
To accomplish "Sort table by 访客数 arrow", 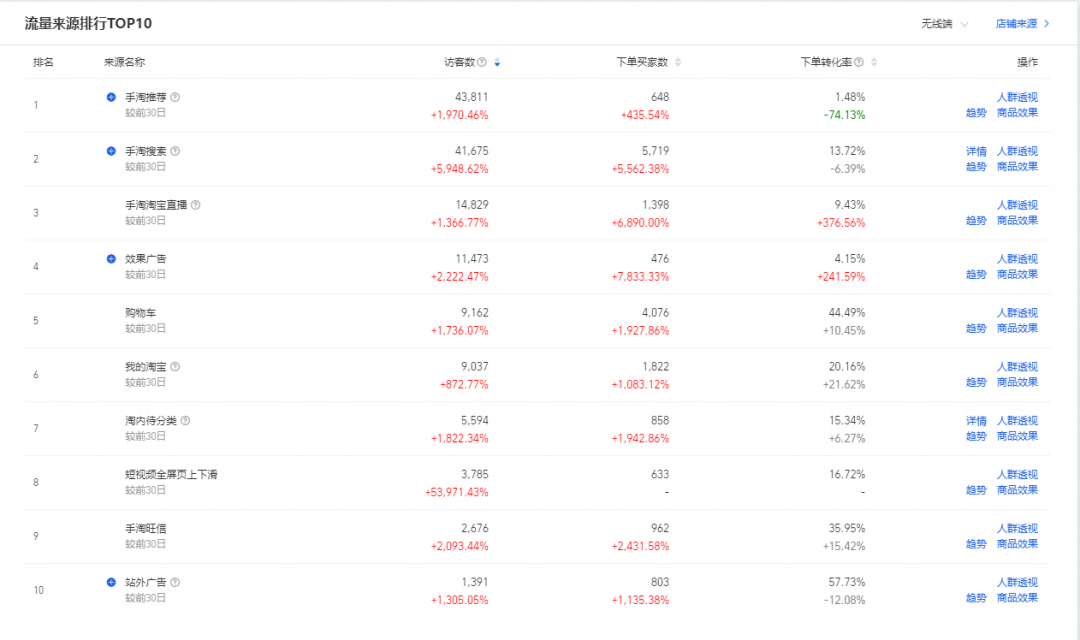I will pyautogui.click(x=497, y=62).
